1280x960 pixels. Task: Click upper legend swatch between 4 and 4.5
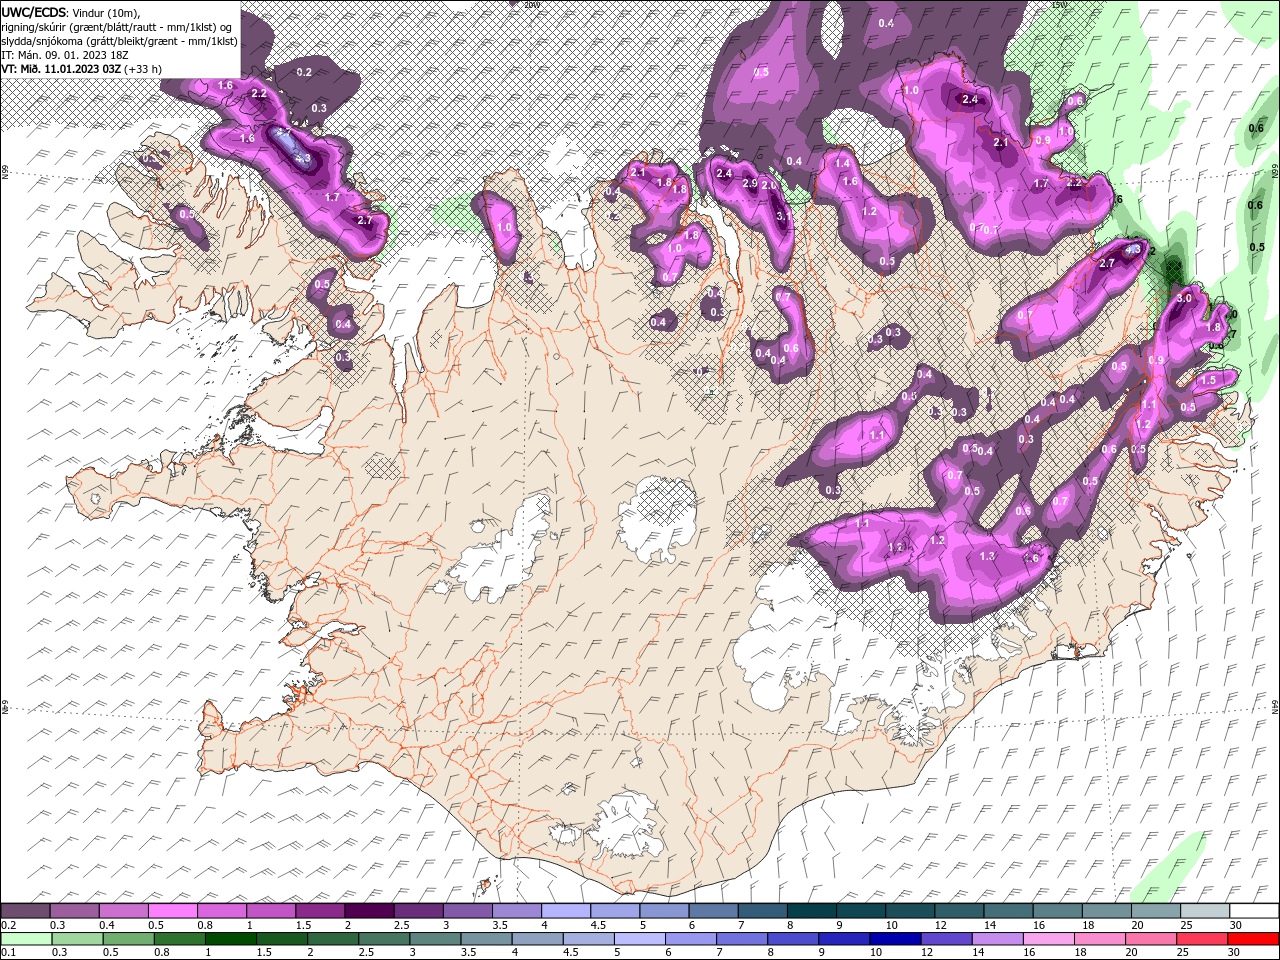point(567,911)
